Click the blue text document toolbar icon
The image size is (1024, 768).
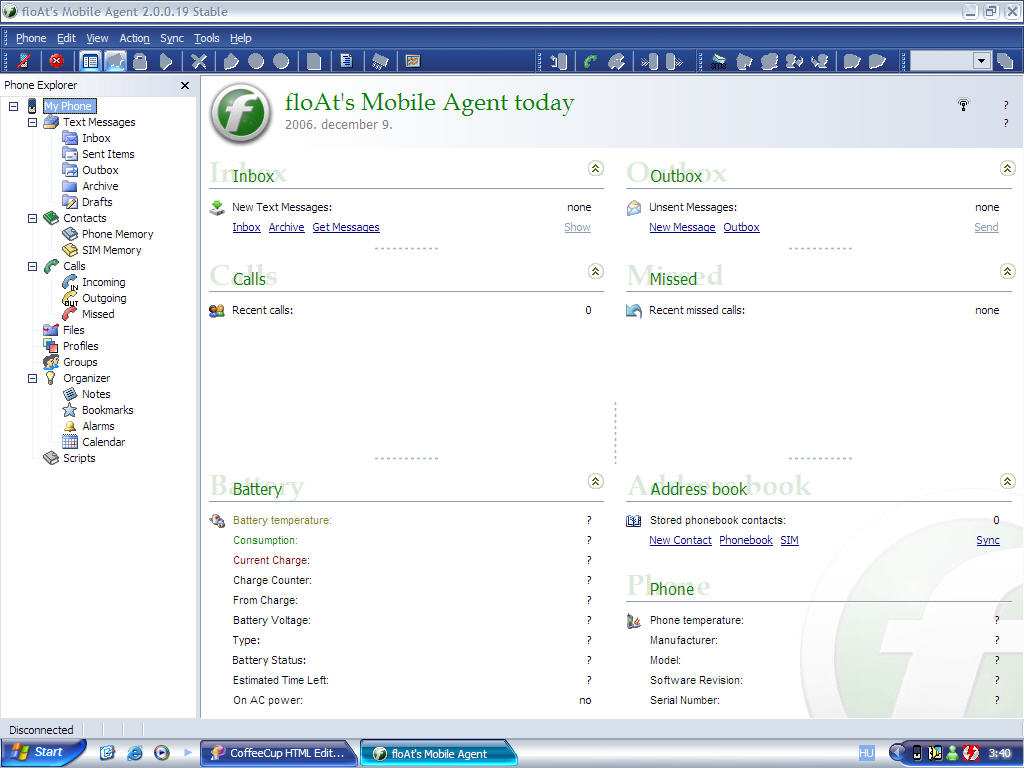(x=346, y=61)
